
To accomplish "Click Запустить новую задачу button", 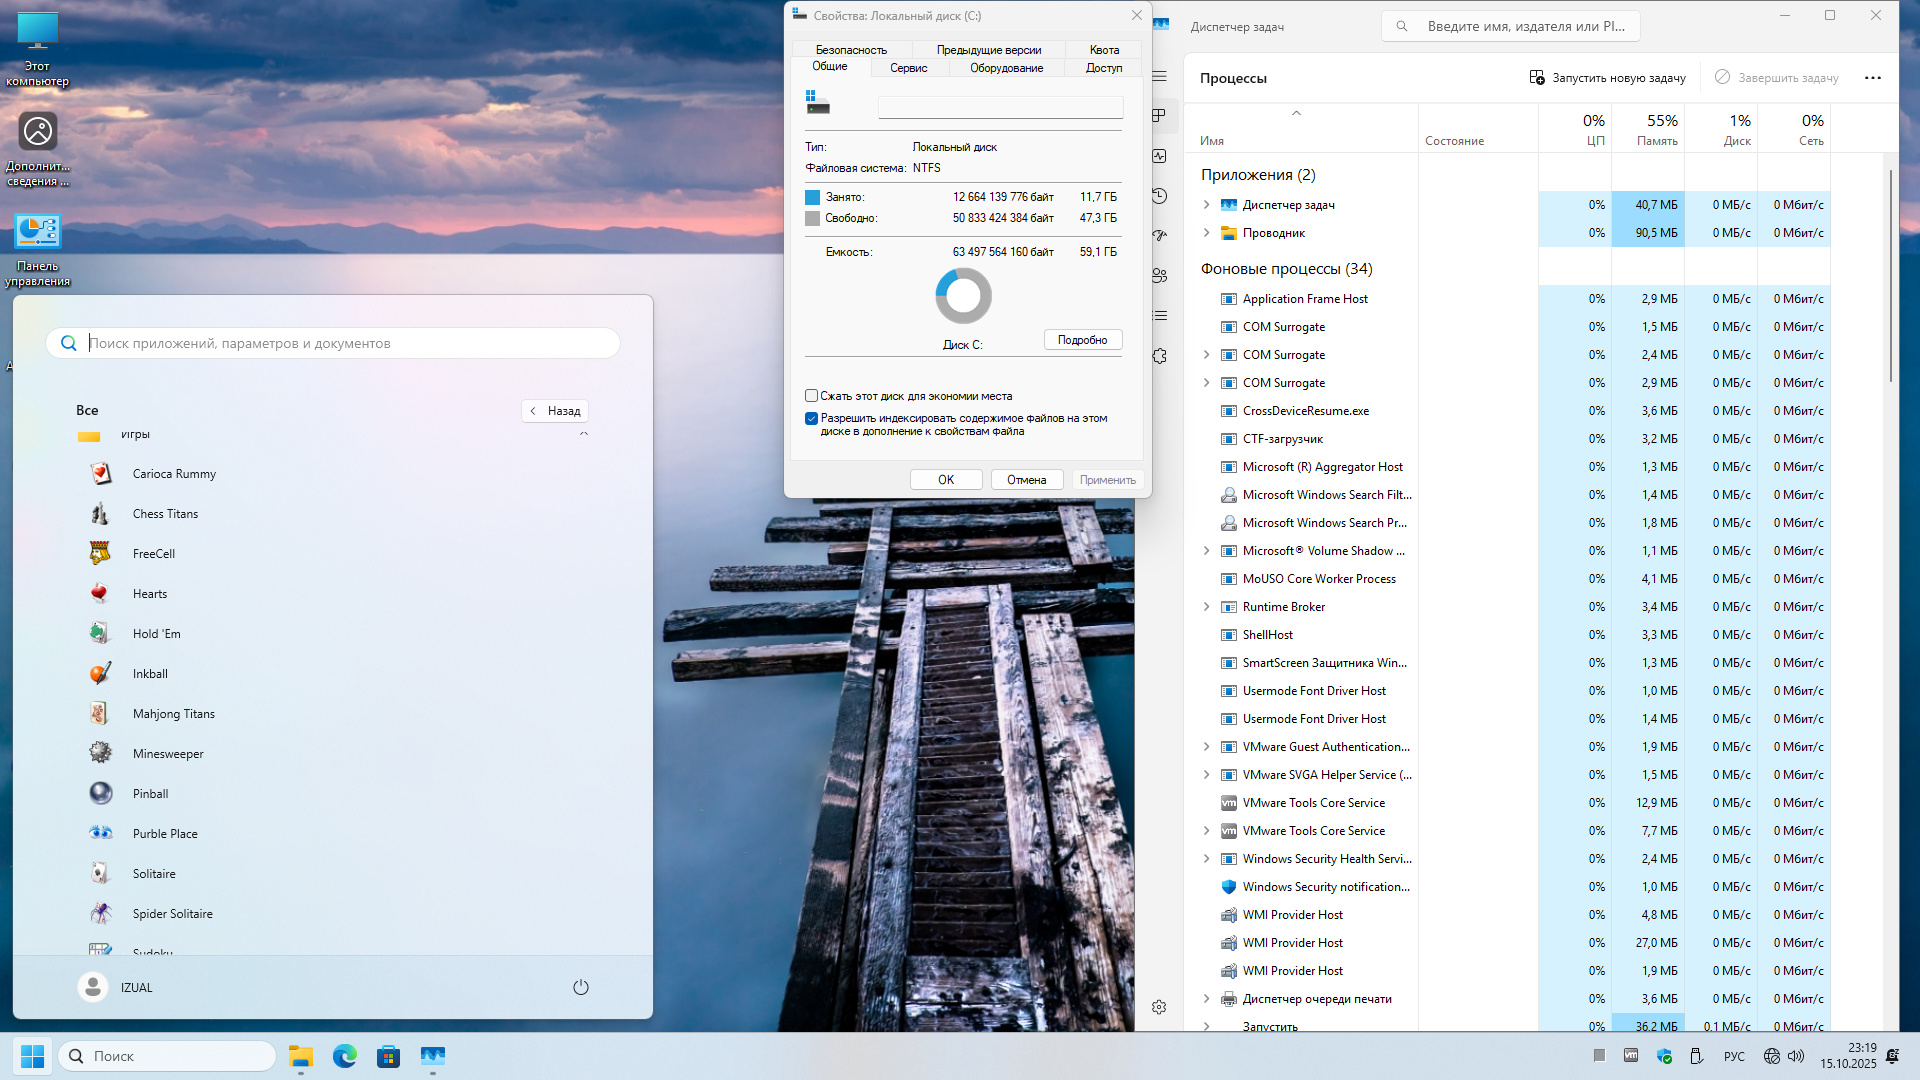I will pyautogui.click(x=1607, y=78).
